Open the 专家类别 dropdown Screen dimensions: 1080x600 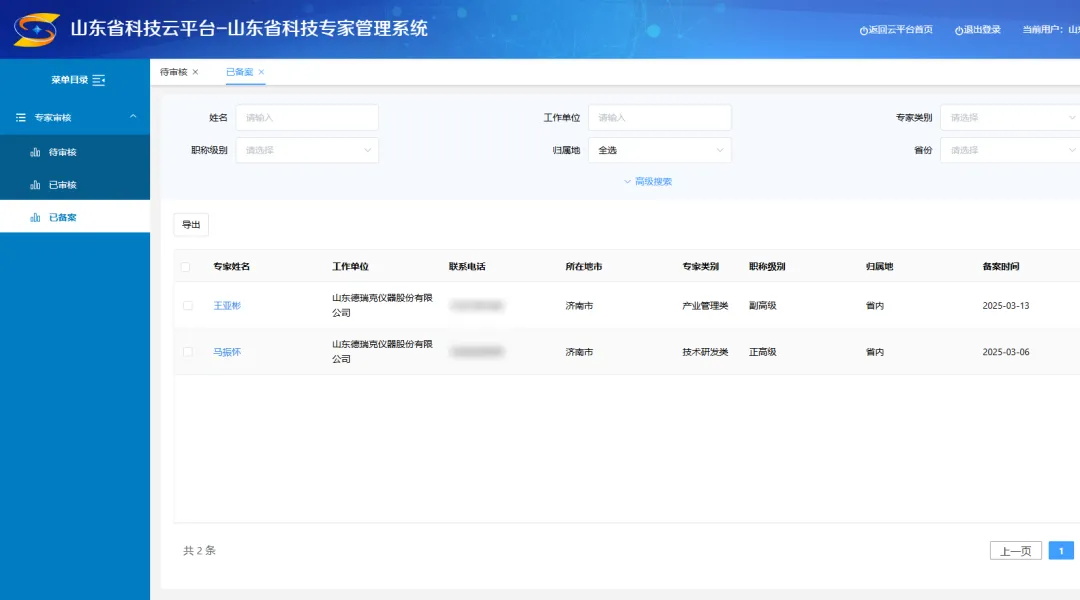tap(1010, 117)
